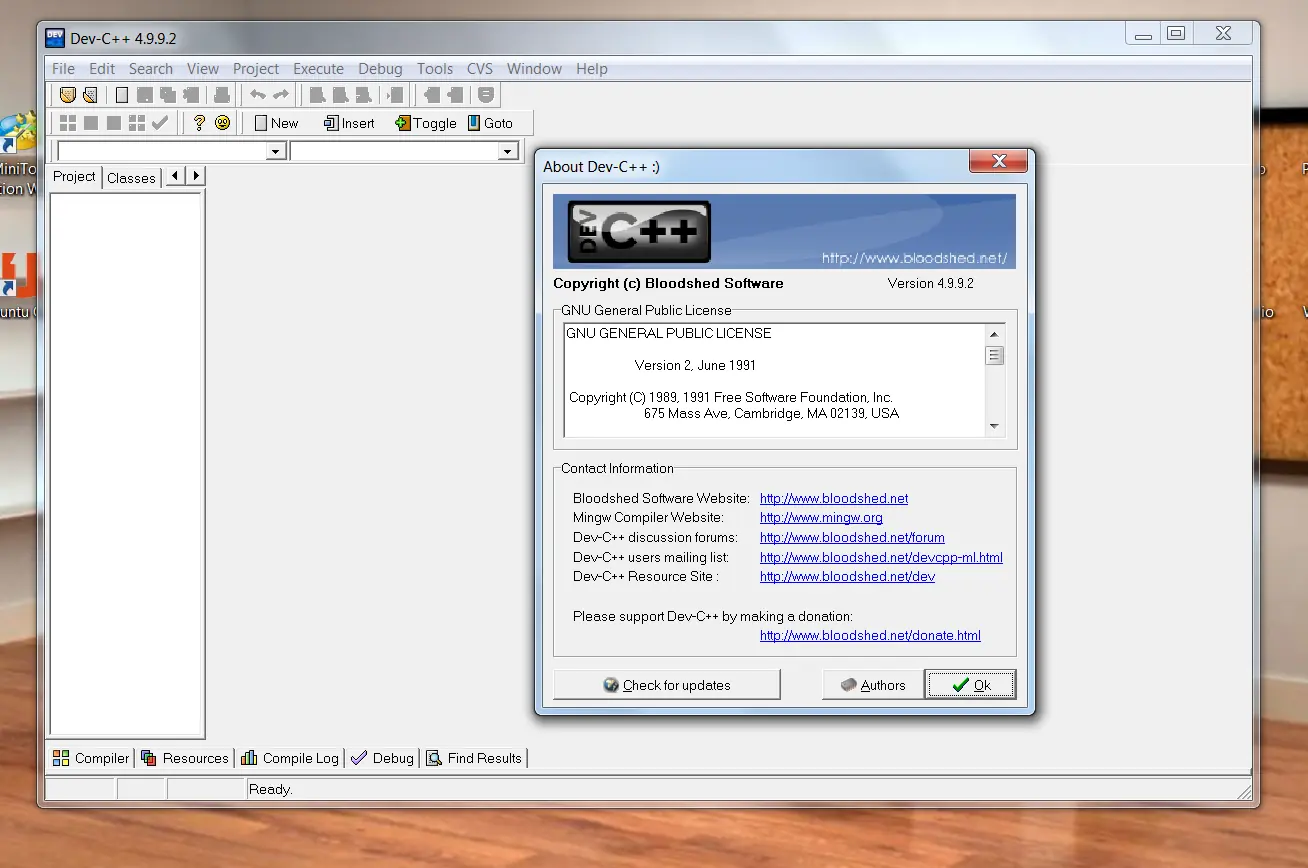The height and width of the screenshot is (868, 1308).
Task: Switch to the Classes tab
Action: (x=131, y=178)
